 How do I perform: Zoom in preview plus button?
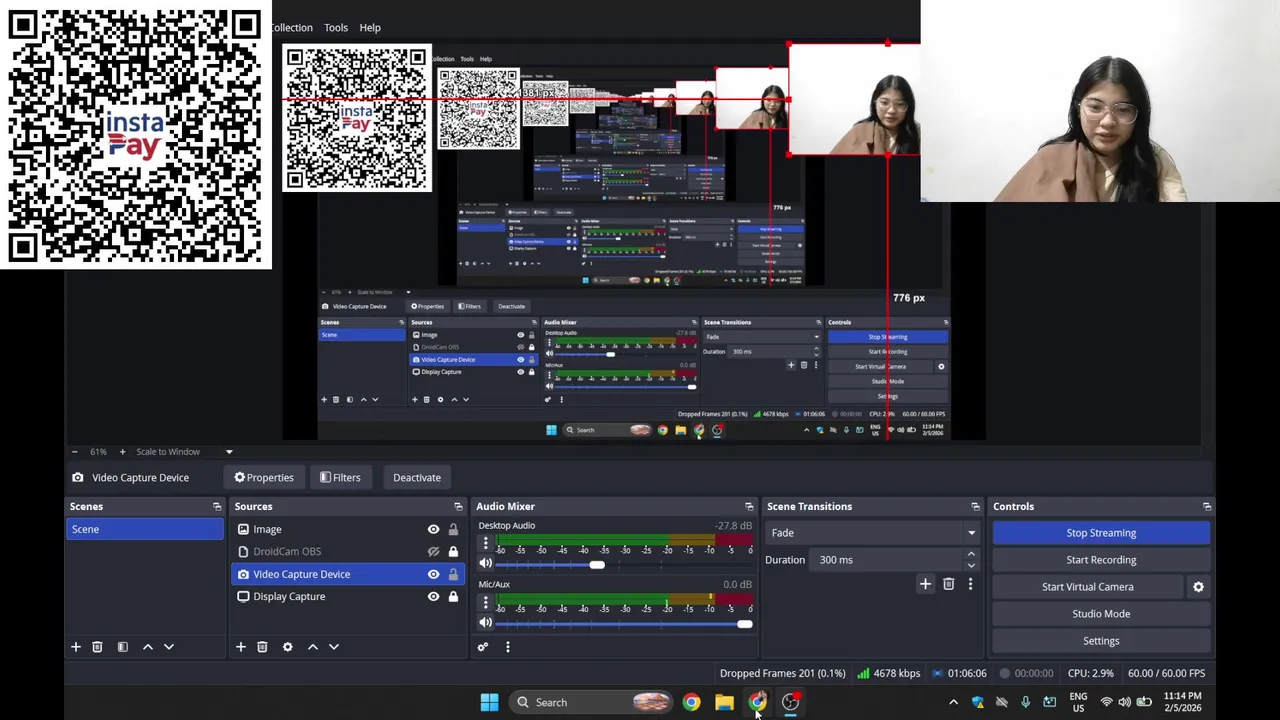[122, 452]
